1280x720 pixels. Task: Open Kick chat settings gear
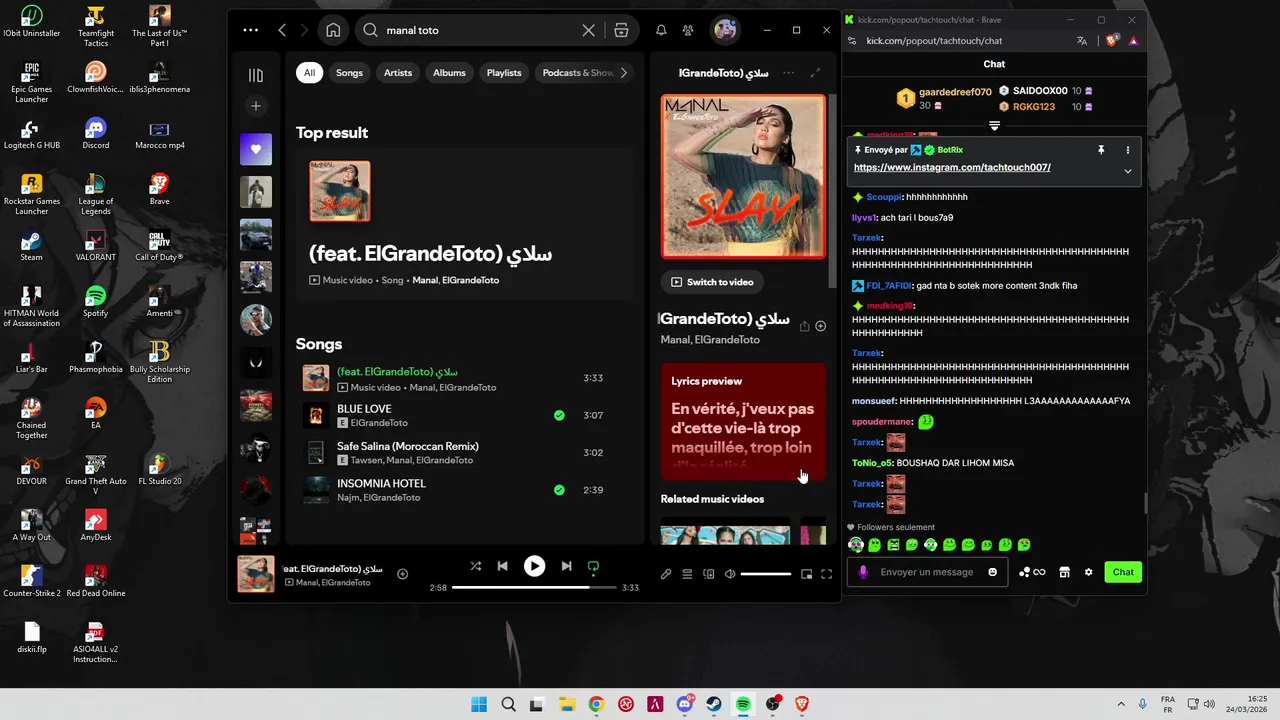pos(1089,572)
